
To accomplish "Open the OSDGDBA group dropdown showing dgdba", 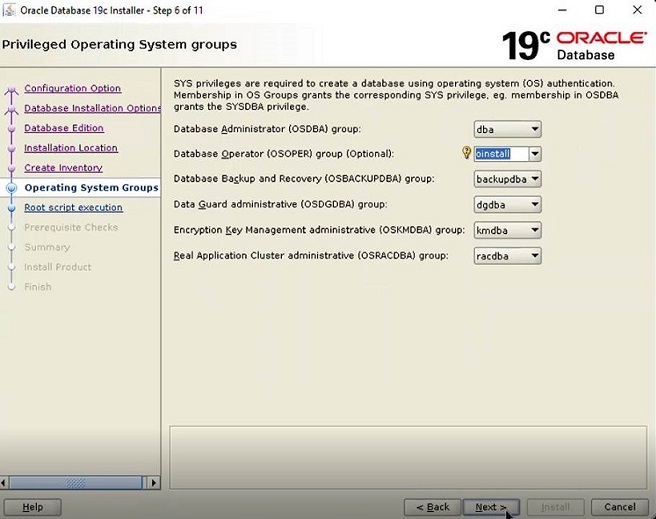I will (x=507, y=205).
